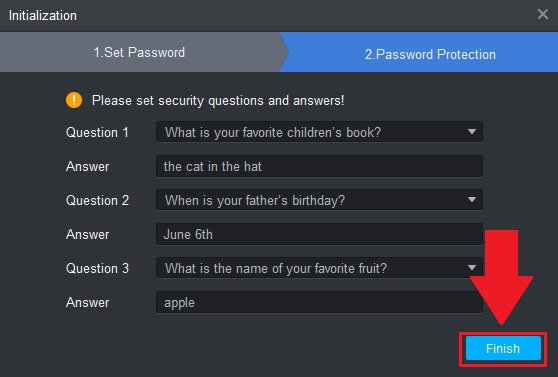Click the Initialization window title text

pyautogui.click(x=43, y=16)
